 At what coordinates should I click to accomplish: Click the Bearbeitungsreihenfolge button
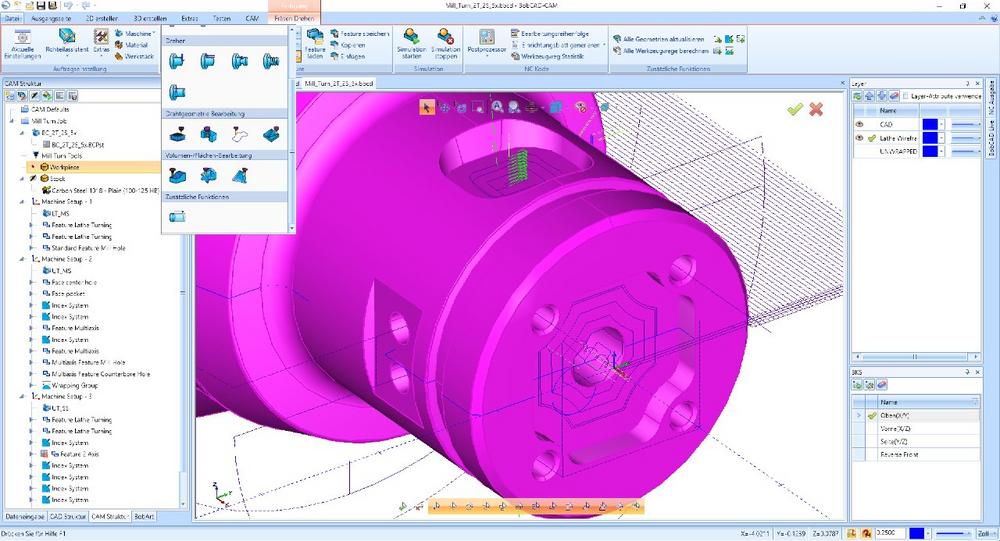tap(549, 33)
